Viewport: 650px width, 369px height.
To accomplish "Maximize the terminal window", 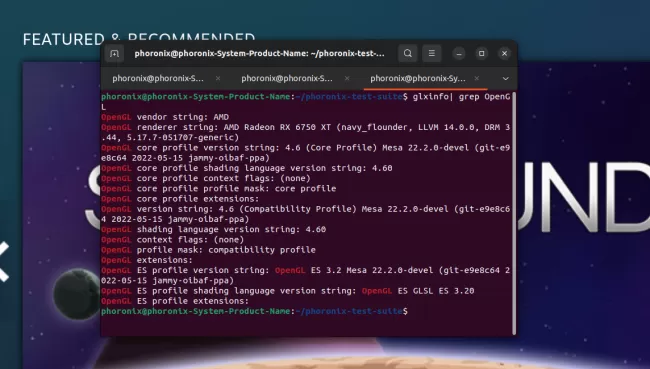I will pos(481,53).
